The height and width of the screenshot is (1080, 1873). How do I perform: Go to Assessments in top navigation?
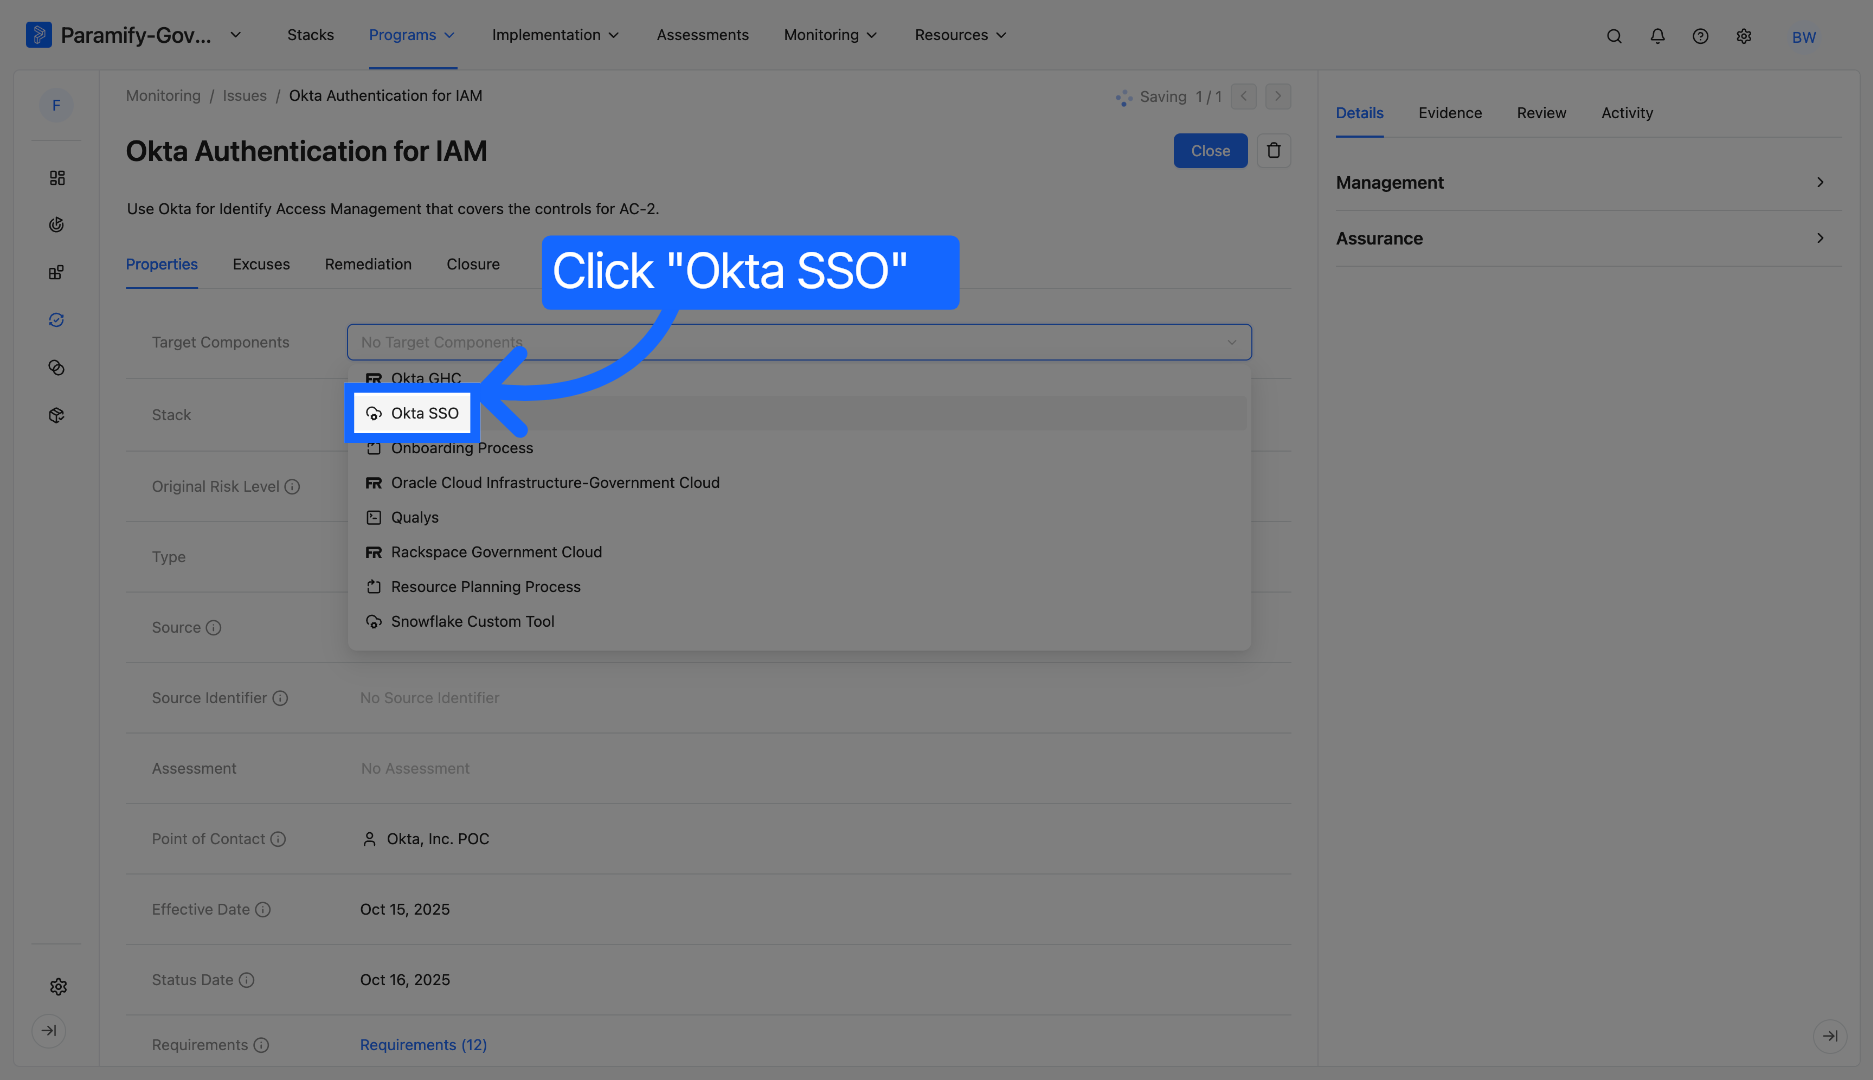[x=703, y=35]
